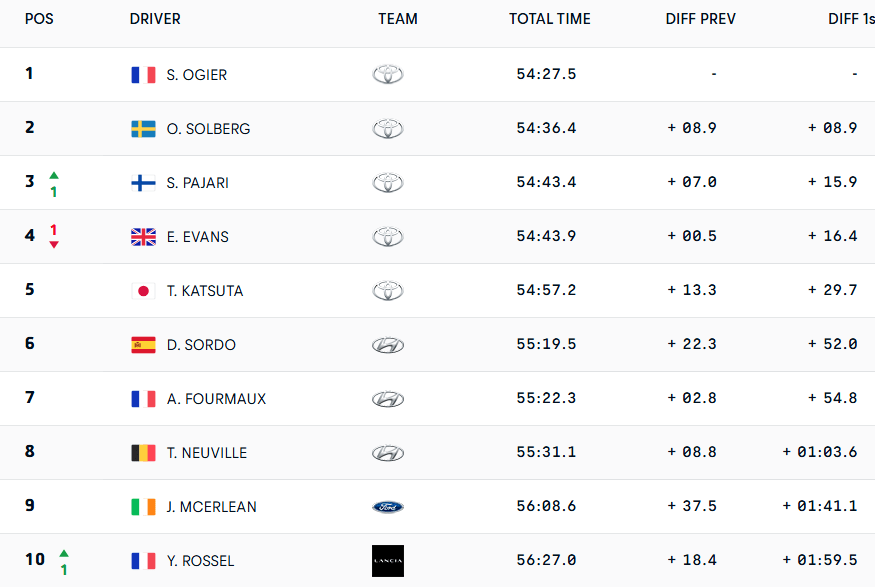Click the Irish flag next to J. McErlean
Screen dimensions: 875x587
point(143,507)
